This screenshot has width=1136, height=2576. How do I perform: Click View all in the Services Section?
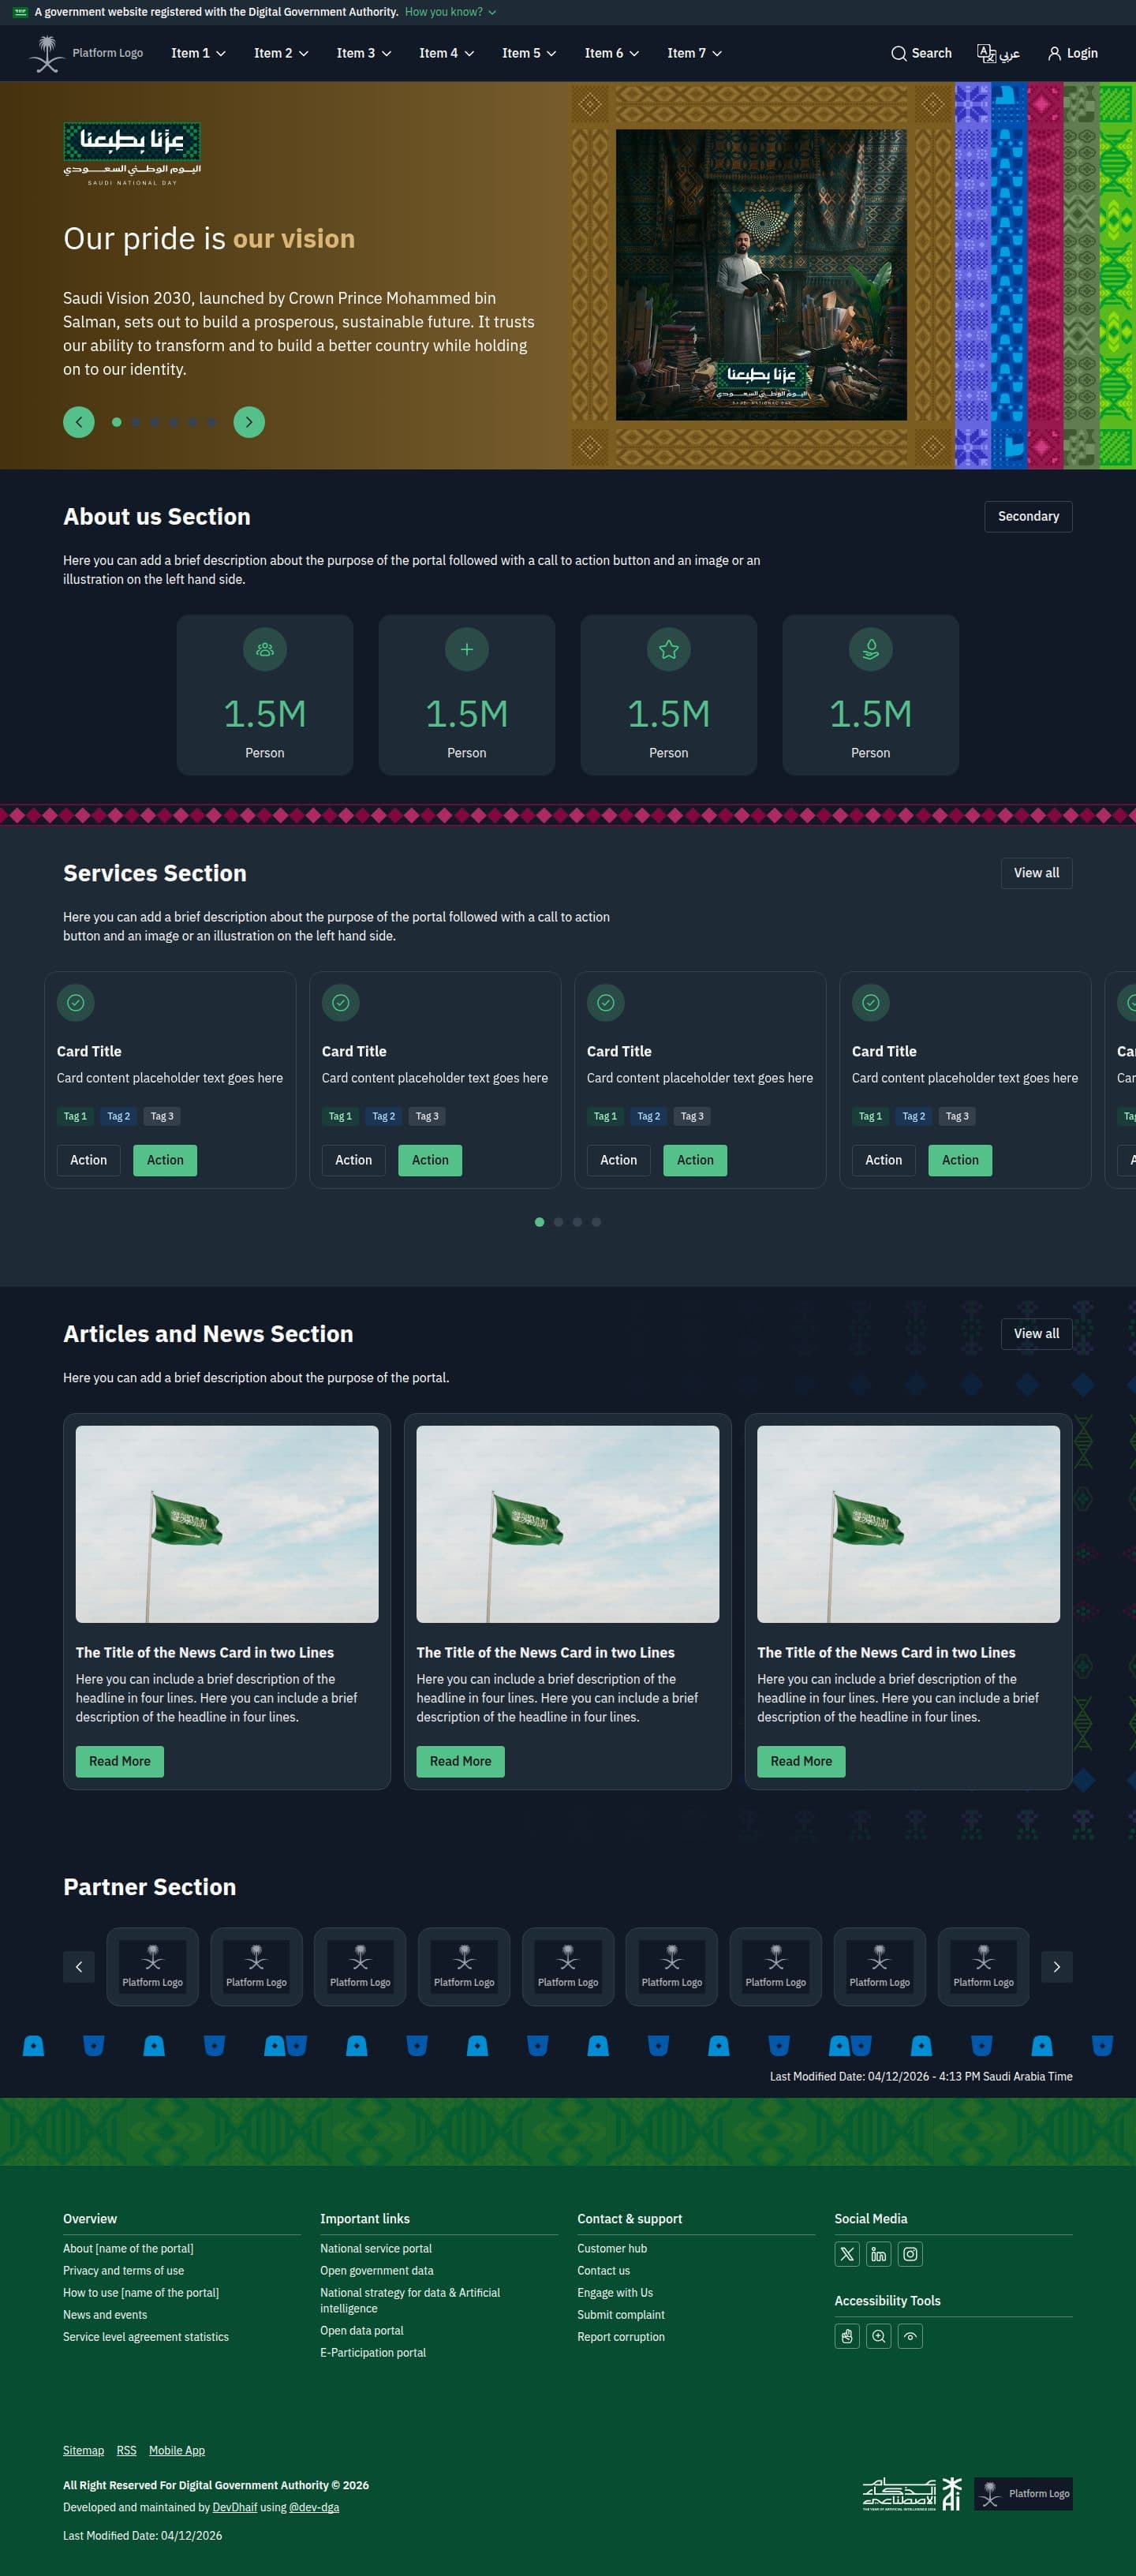(x=1036, y=873)
